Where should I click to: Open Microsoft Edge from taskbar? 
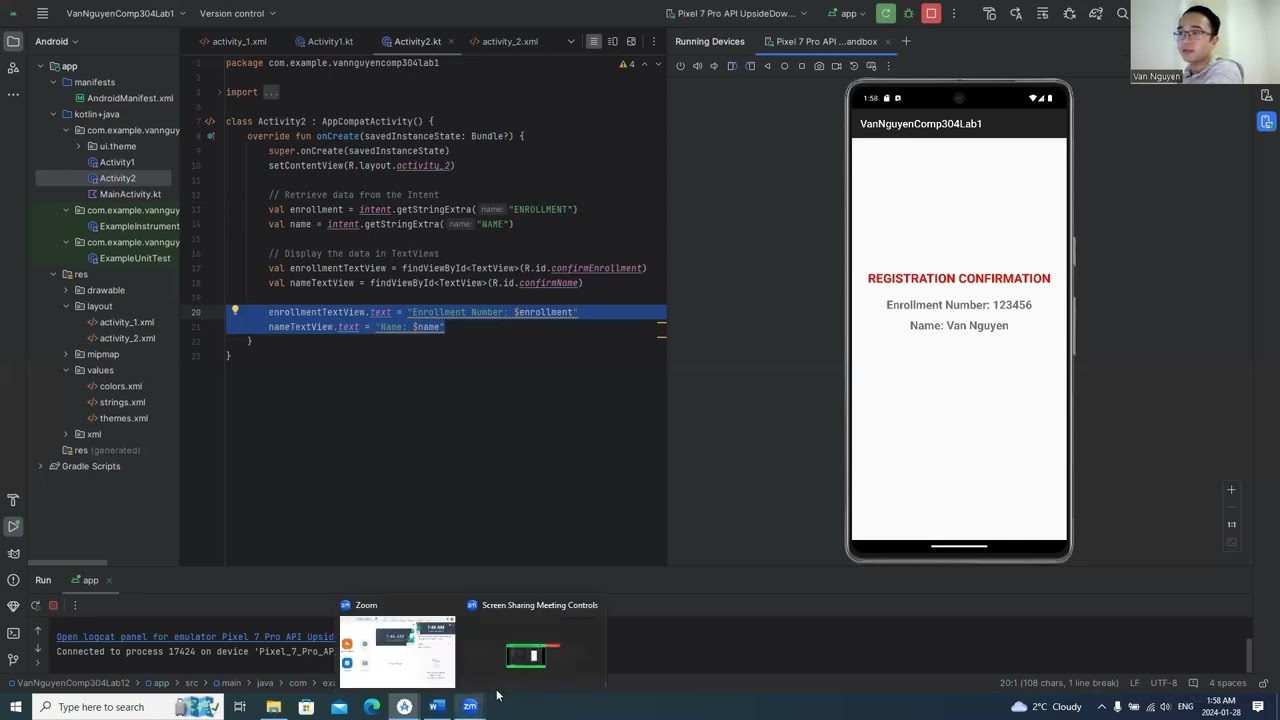pyautogui.click(x=371, y=706)
